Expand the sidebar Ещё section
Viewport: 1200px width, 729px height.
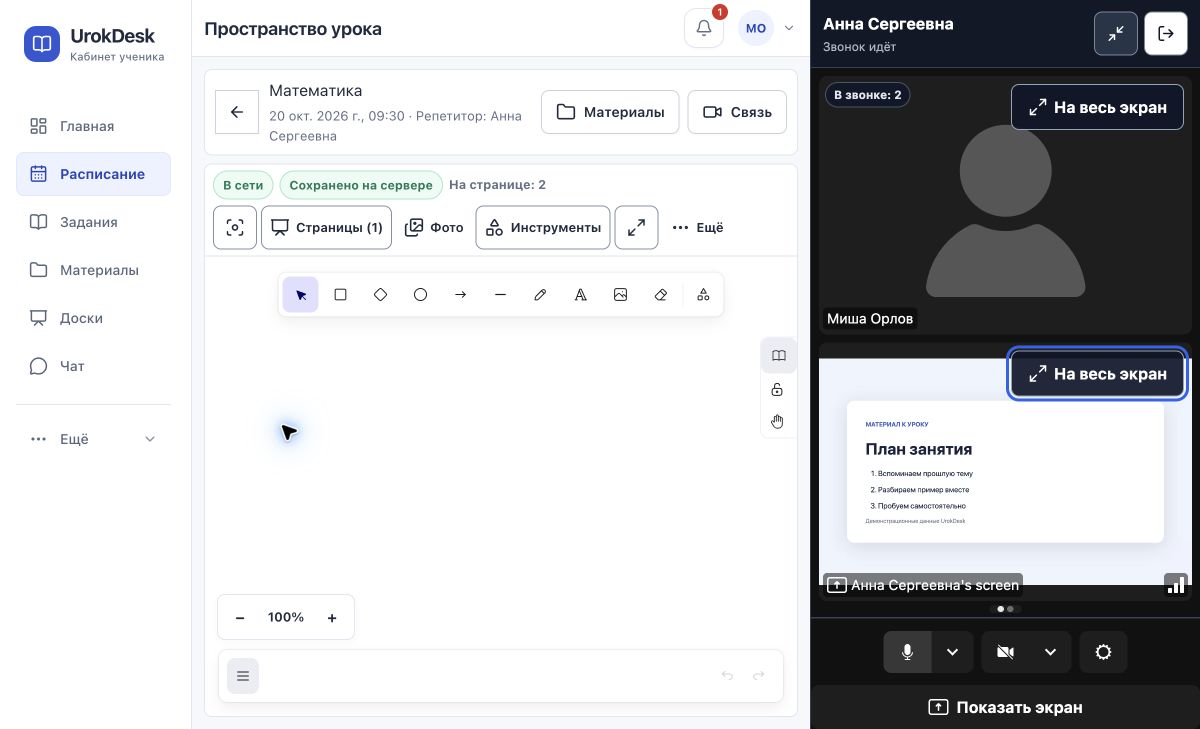tap(93, 439)
